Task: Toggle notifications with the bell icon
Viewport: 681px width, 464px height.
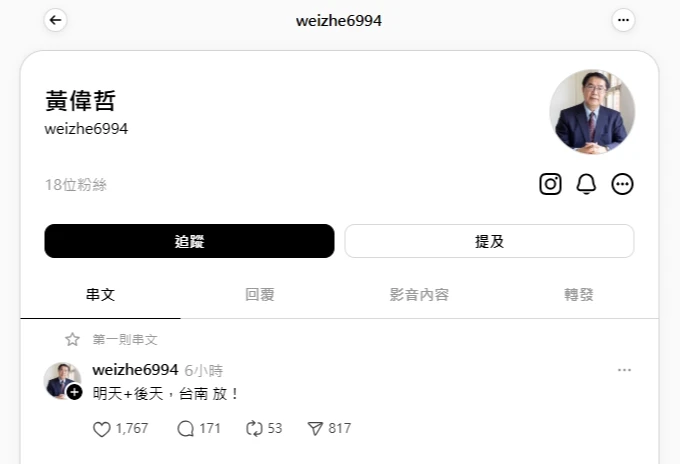Action: click(586, 184)
